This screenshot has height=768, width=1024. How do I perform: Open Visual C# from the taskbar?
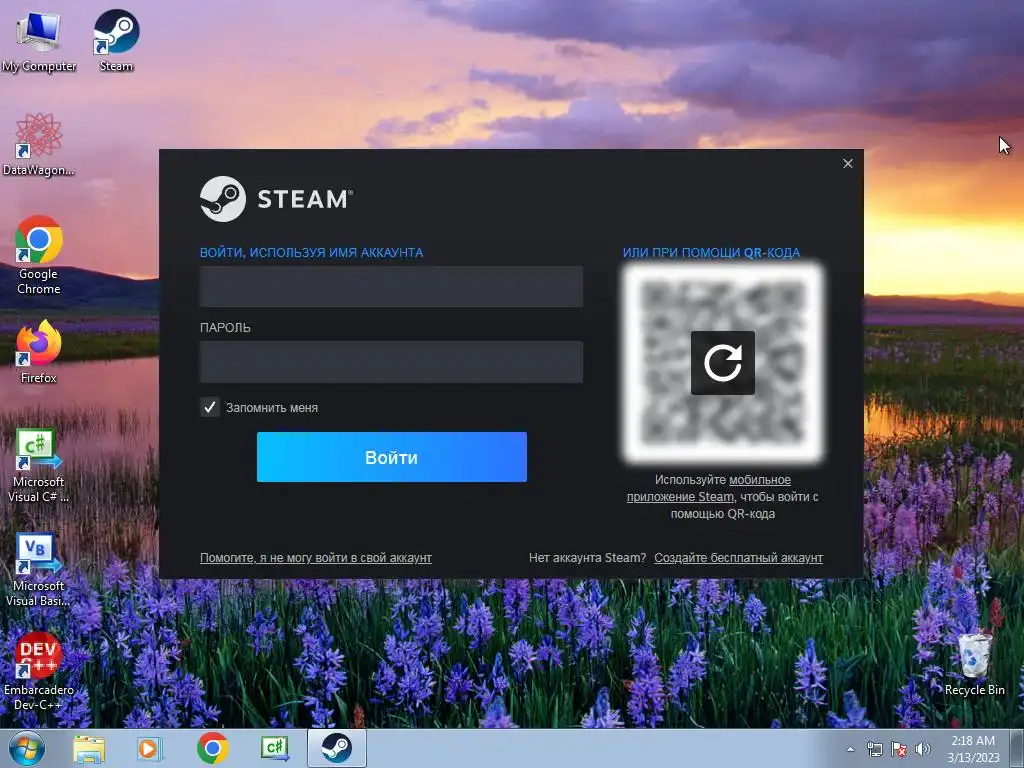(275, 748)
